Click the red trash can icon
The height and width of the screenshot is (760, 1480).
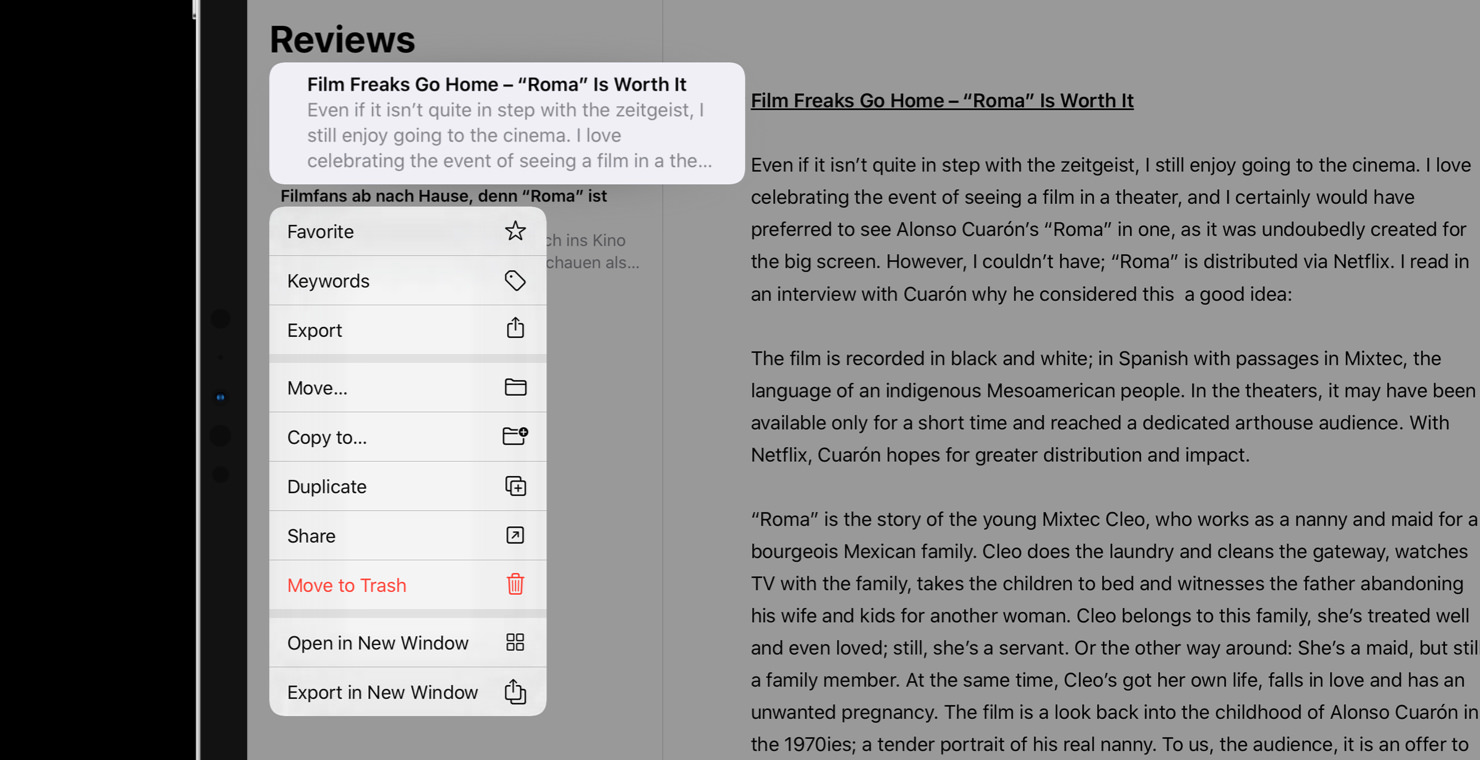click(x=515, y=584)
